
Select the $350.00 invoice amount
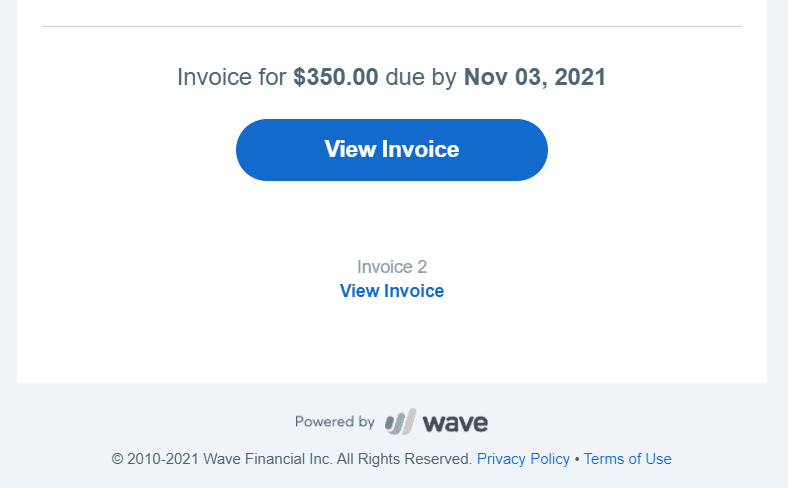pos(336,77)
